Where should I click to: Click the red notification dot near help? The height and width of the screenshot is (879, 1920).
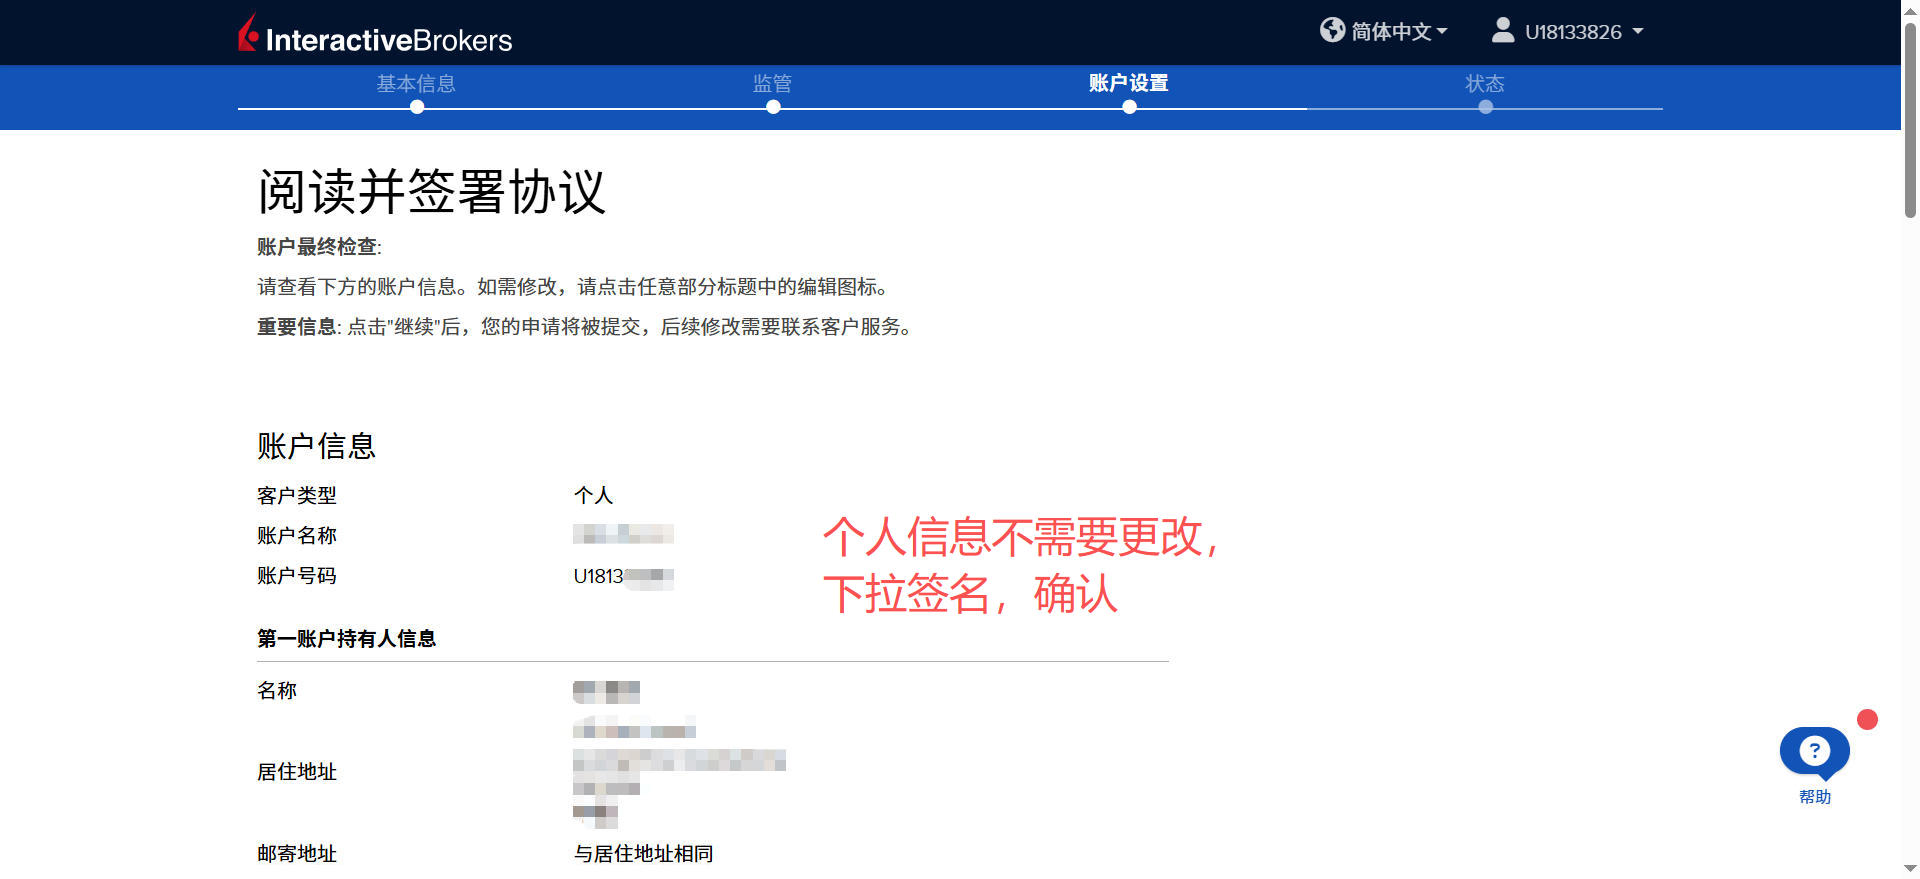(1867, 719)
